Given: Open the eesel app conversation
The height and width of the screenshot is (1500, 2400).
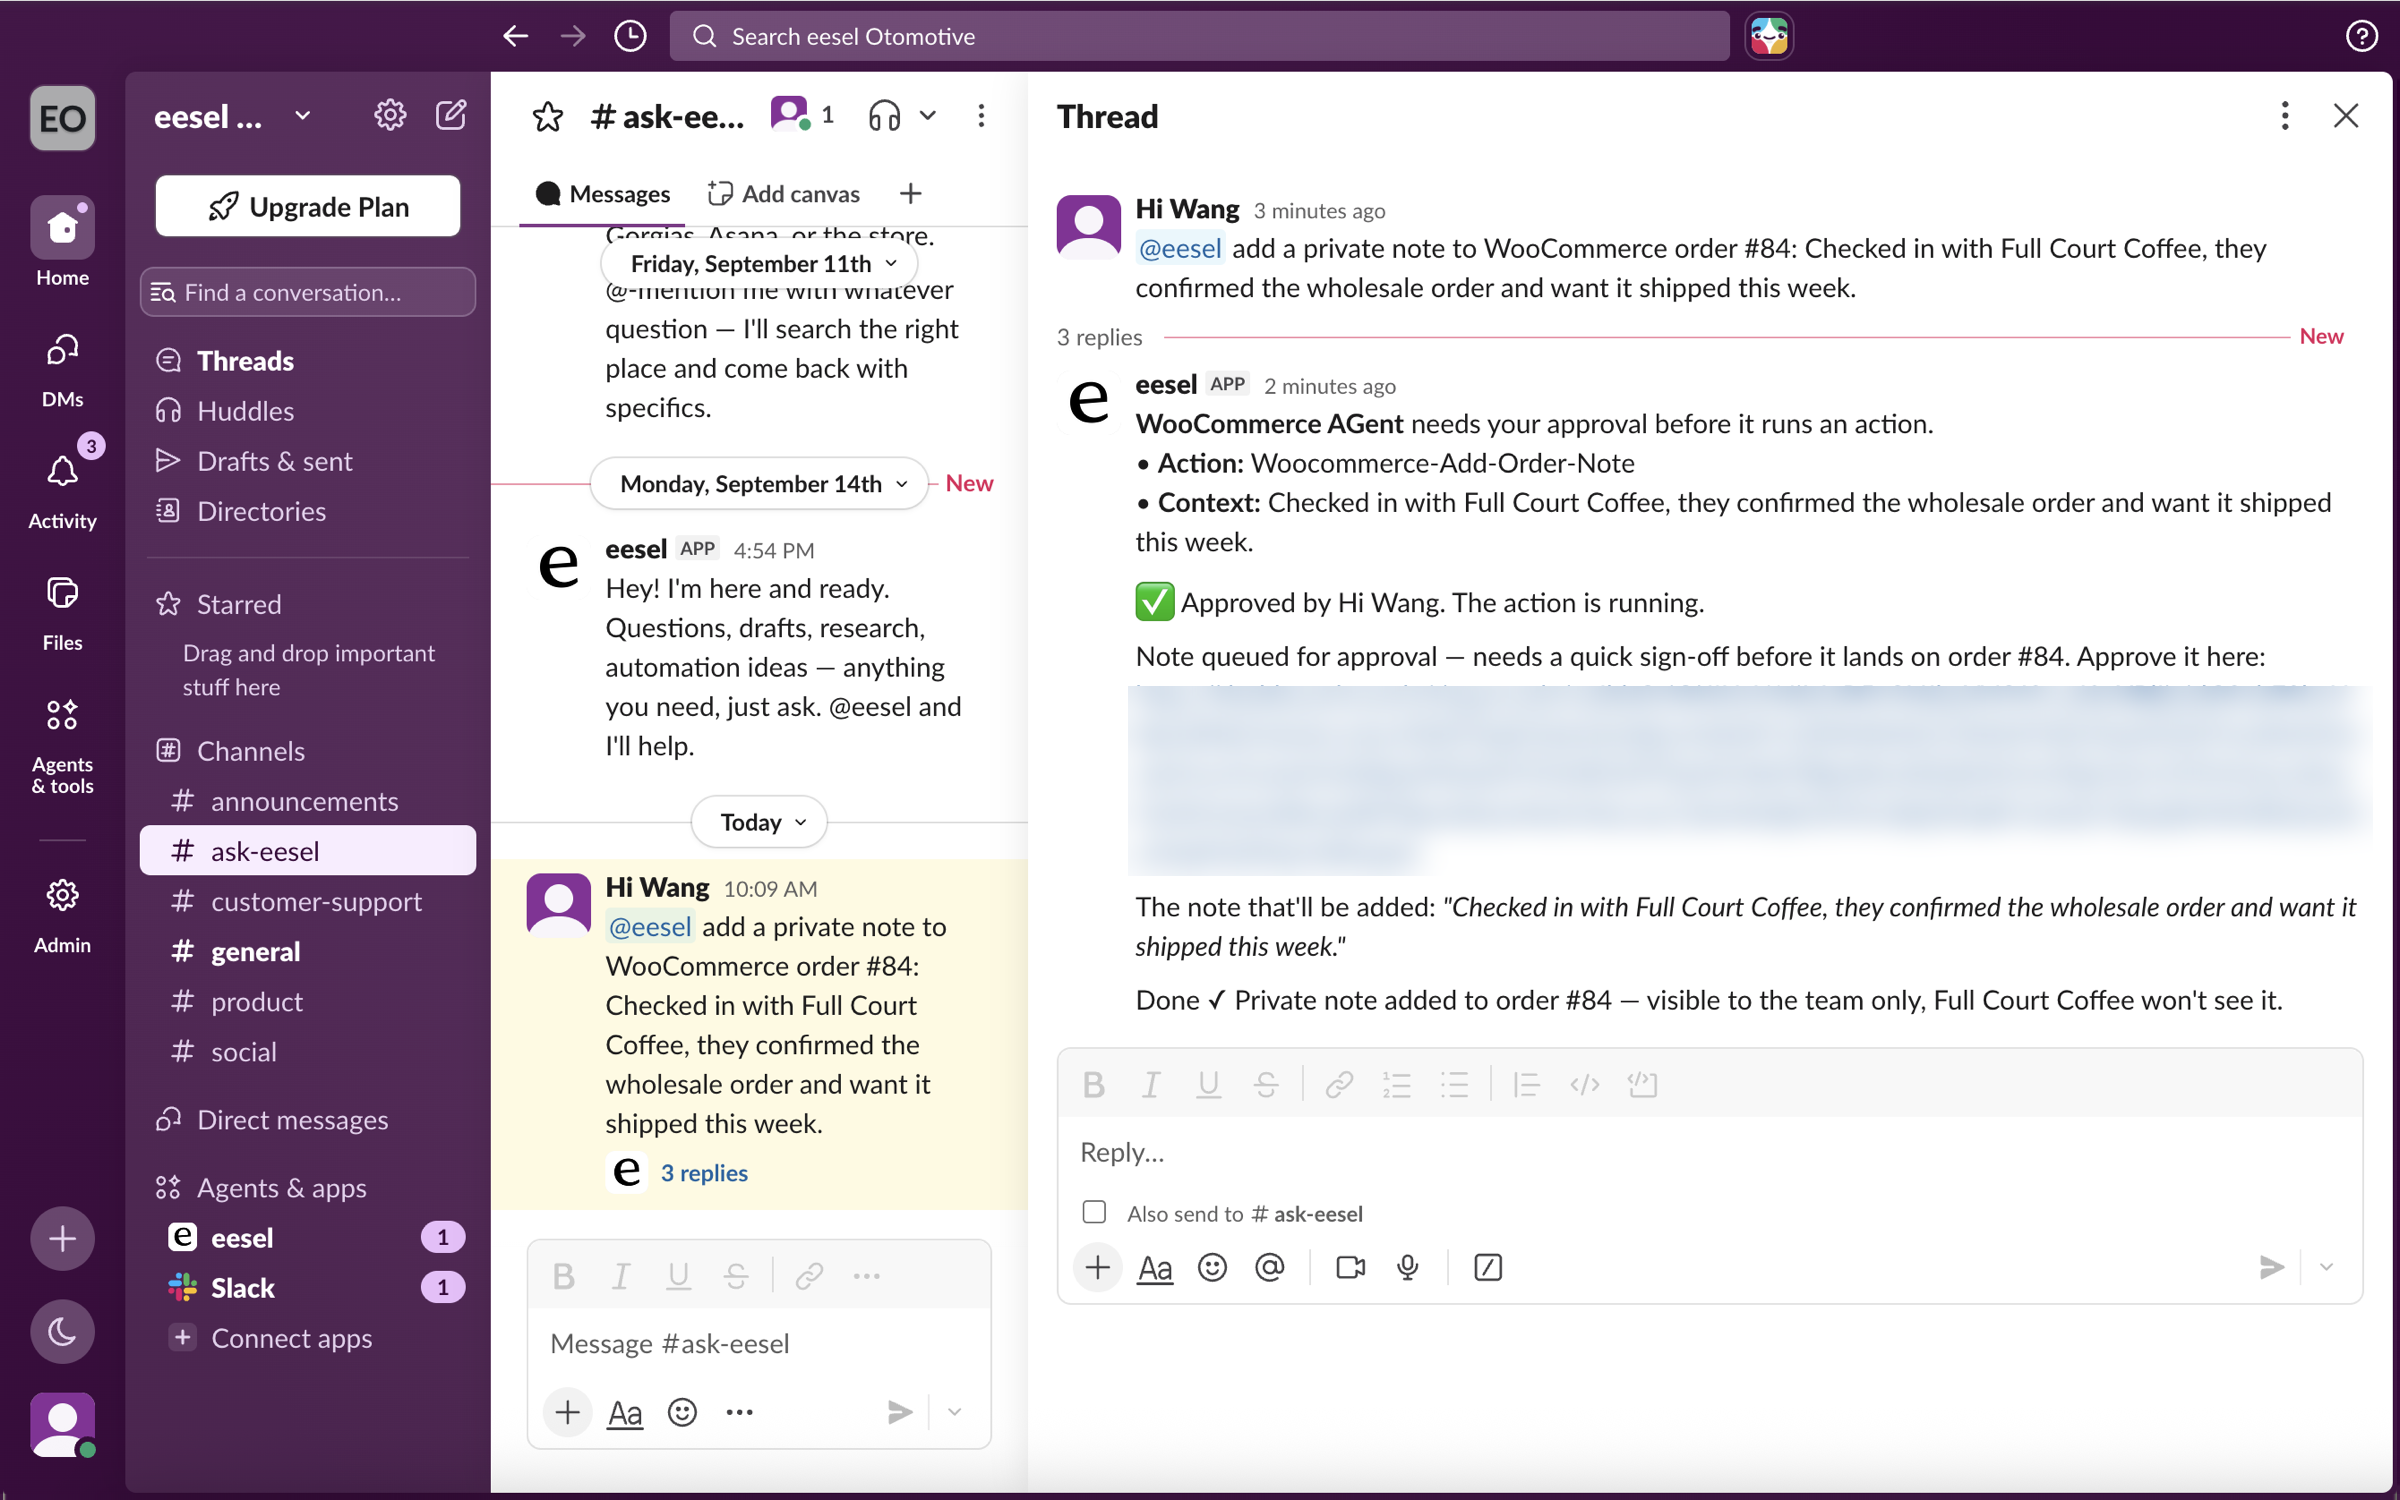Looking at the screenshot, I should [x=308, y=1238].
